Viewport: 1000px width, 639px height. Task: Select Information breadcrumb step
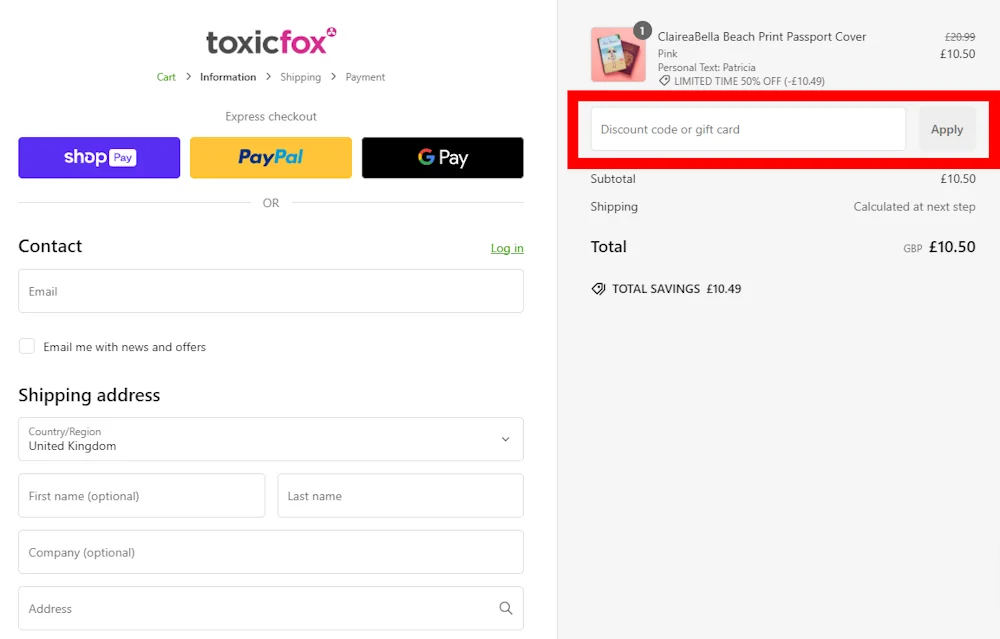(x=228, y=77)
